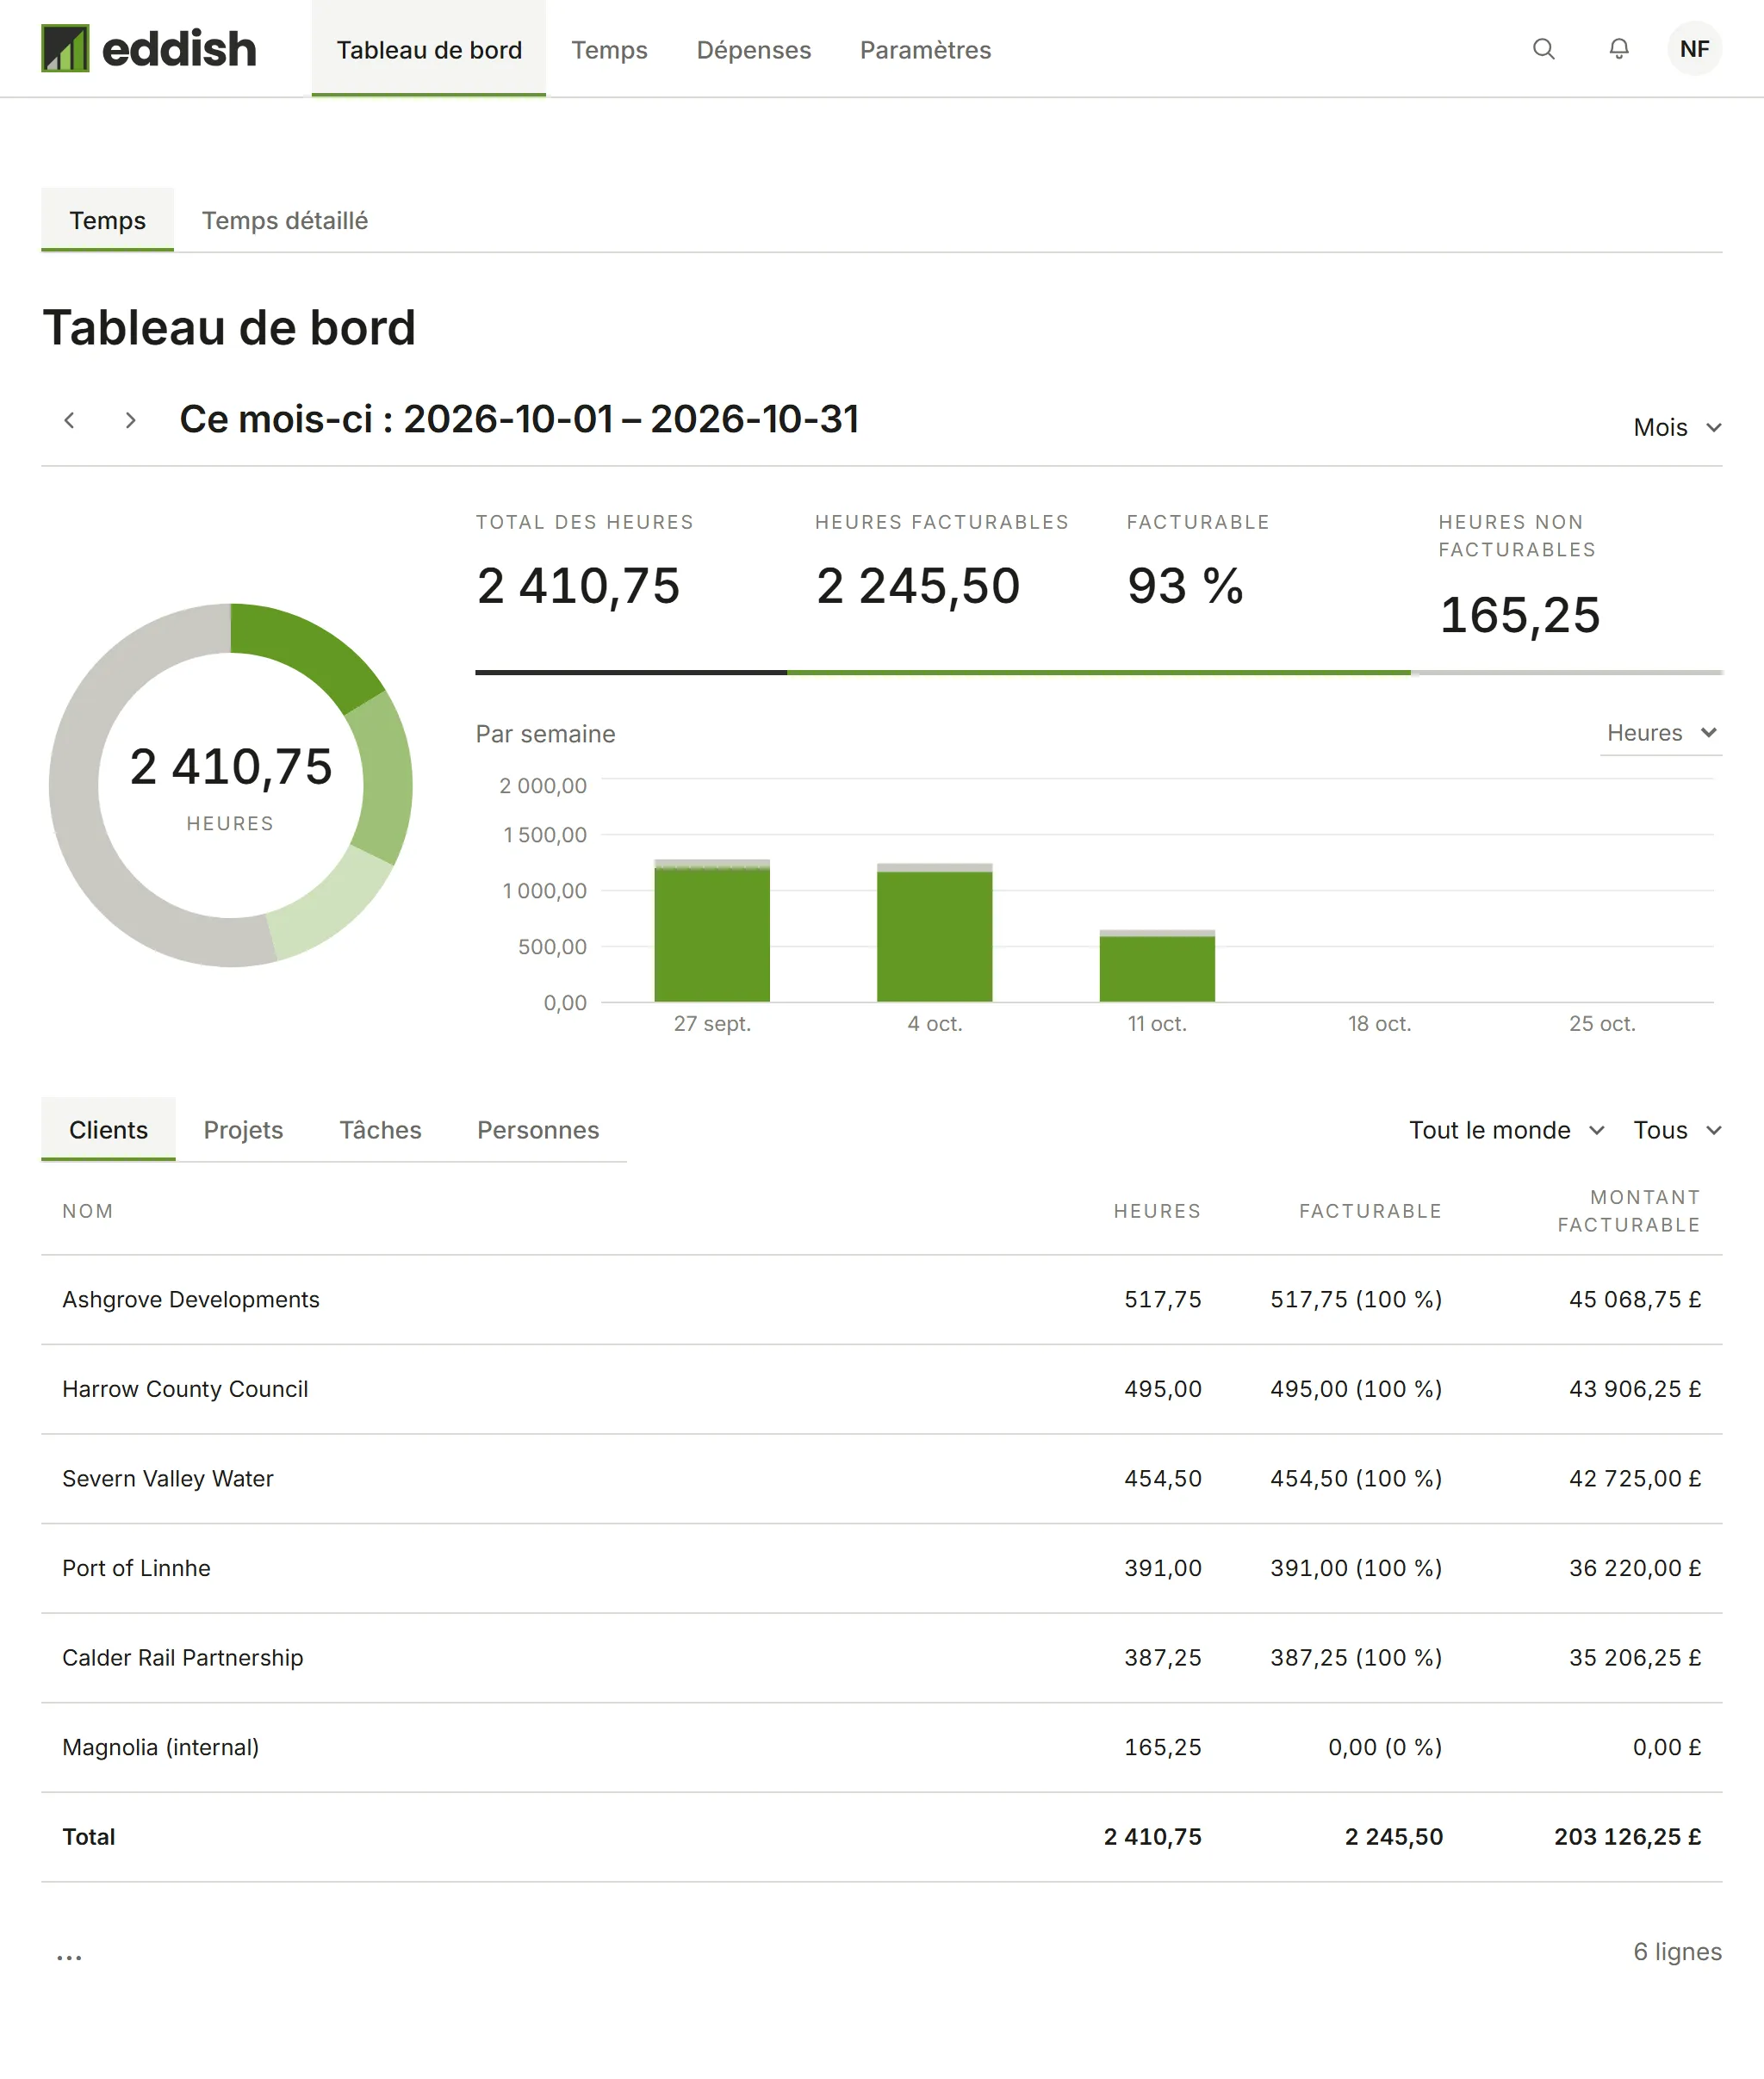Select the Temps sub-tab
The height and width of the screenshot is (2079, 1764).
pyautogui.click(x=107, y=220)
